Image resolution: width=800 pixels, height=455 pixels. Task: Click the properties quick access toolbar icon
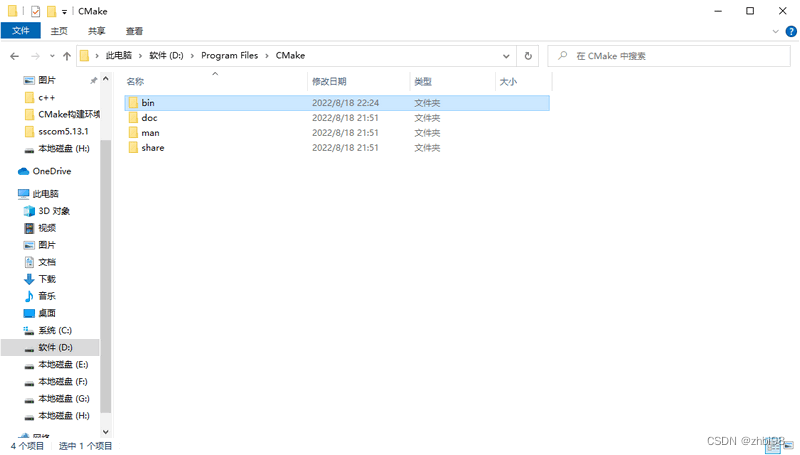coord(35,11)
